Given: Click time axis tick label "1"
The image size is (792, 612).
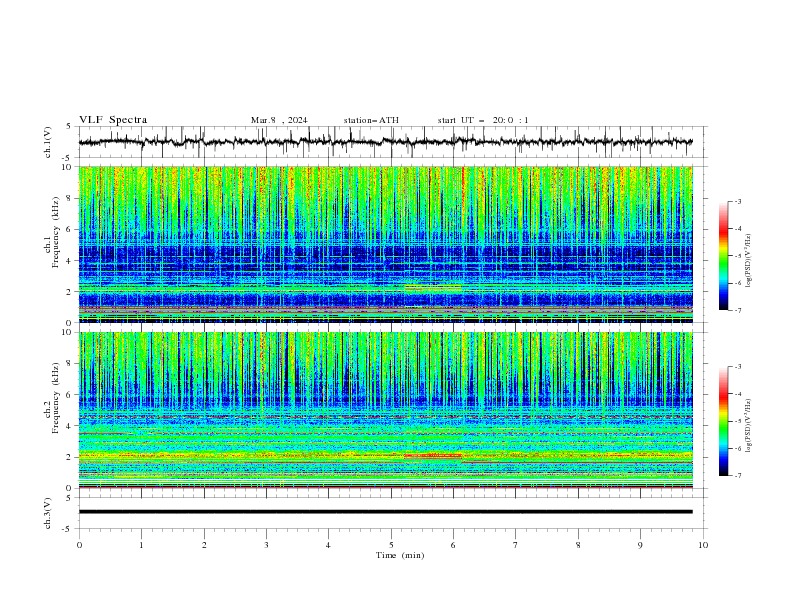Looking at the screenshot, I should [141, 545].
